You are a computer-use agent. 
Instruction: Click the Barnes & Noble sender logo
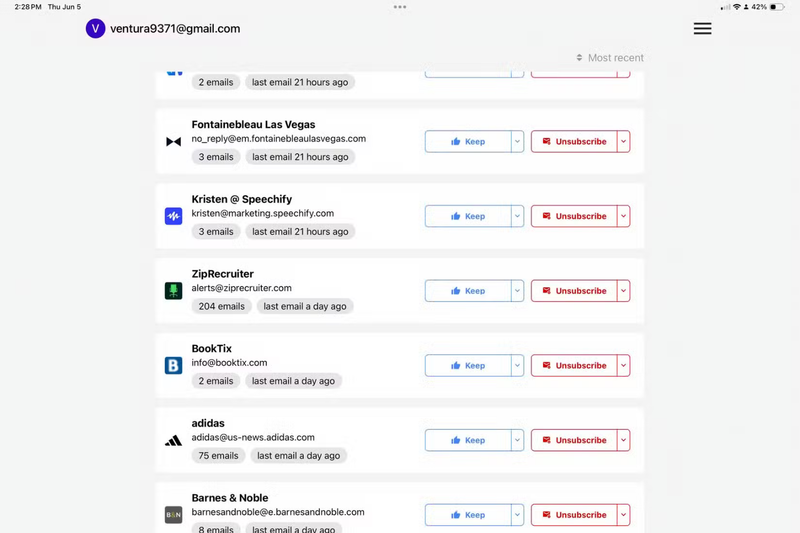(173, 515)
